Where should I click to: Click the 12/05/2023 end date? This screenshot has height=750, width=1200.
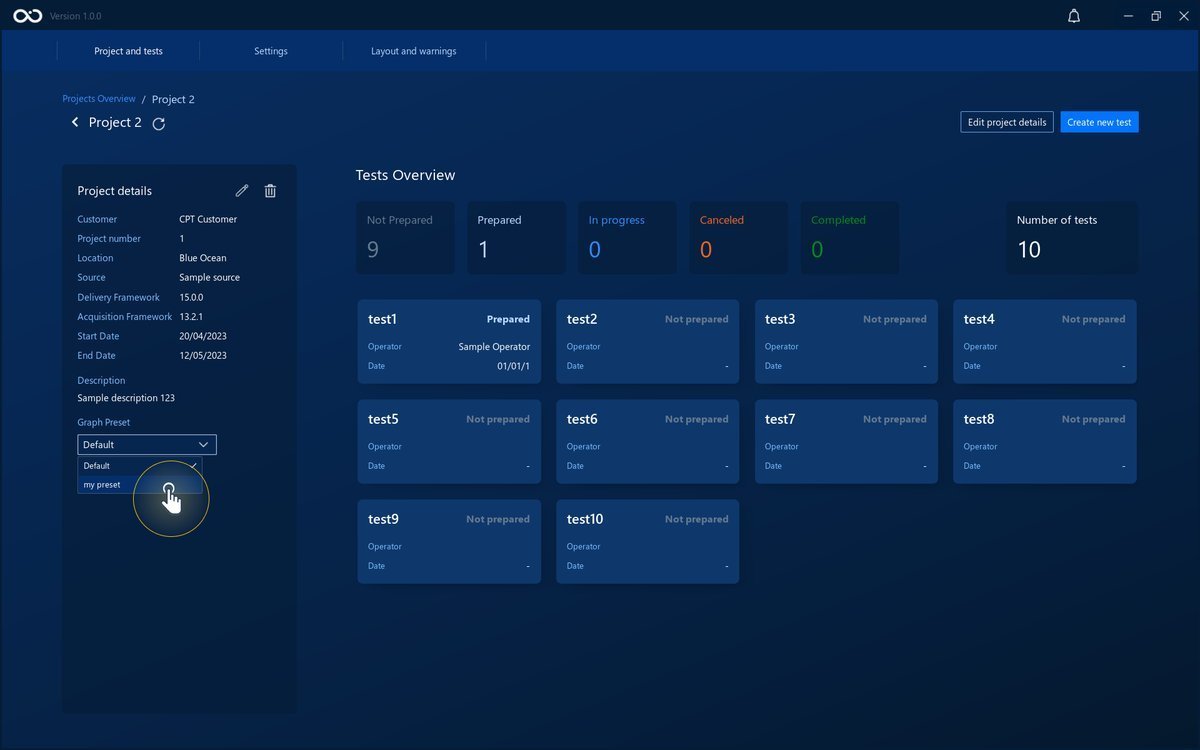tap(203, 355)
